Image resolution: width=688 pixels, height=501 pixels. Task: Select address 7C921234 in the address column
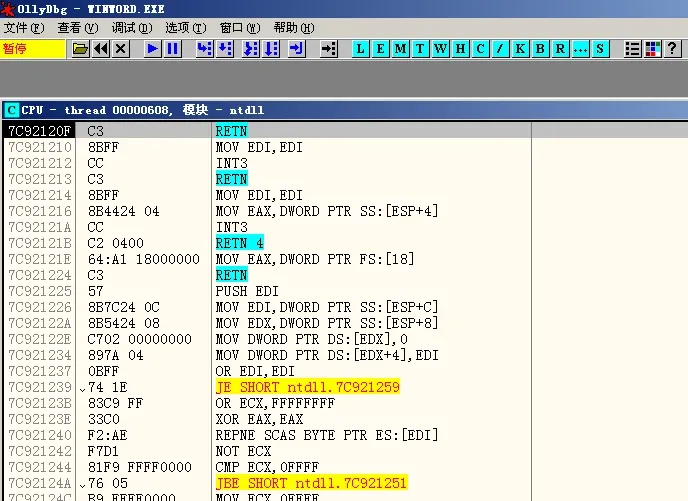pos(39,355)
